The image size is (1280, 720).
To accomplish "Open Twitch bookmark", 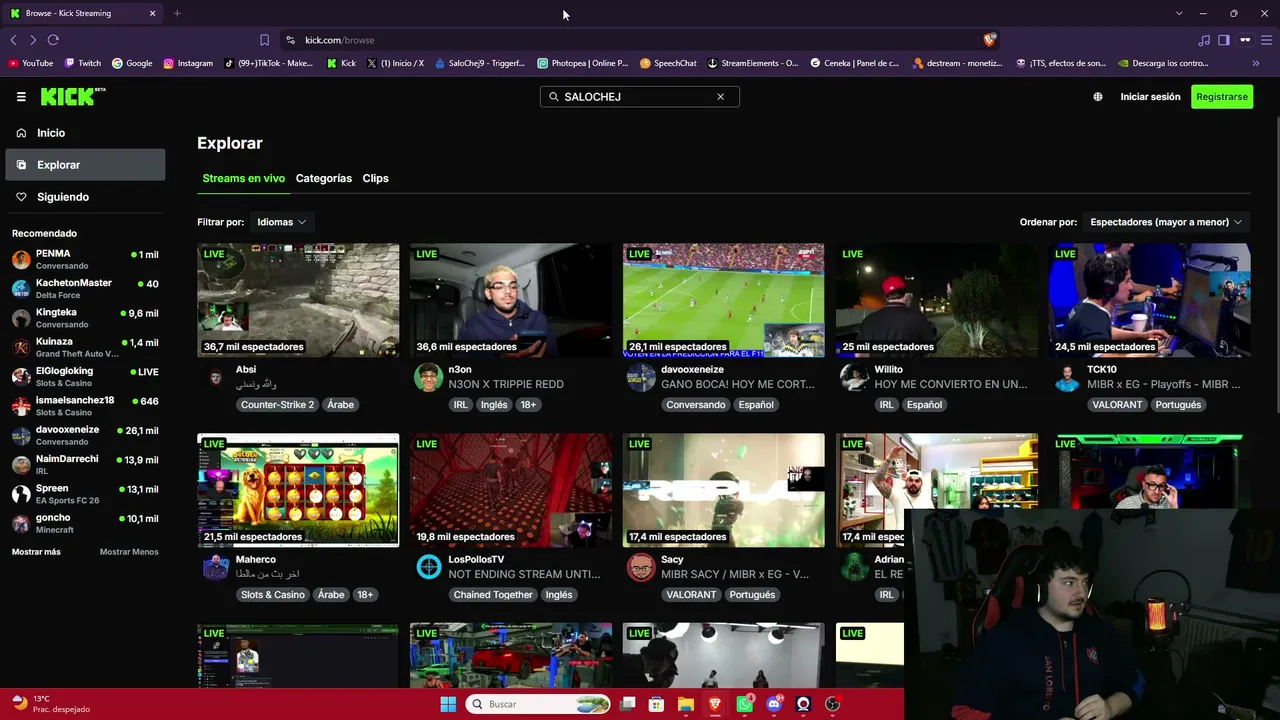I will (83, 63).
